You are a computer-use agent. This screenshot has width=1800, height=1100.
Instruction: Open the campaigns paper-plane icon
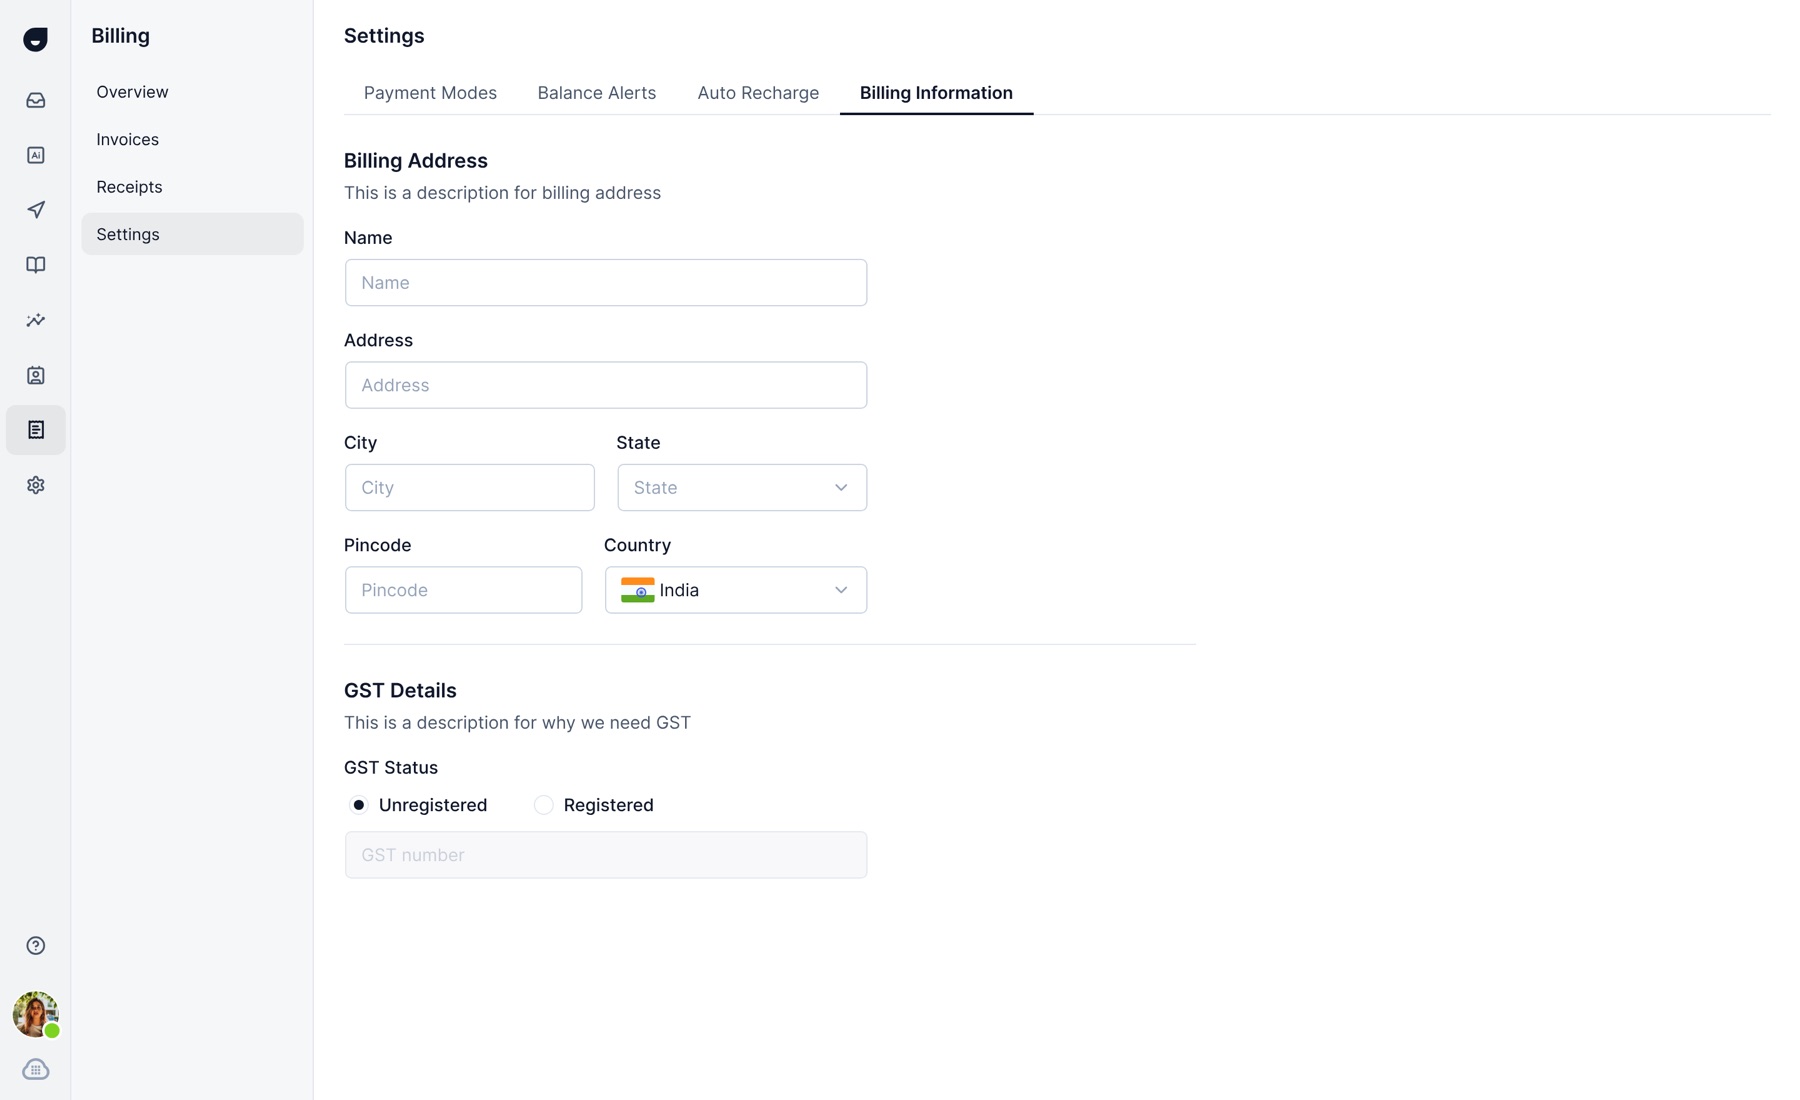click(x=35, y=210)
